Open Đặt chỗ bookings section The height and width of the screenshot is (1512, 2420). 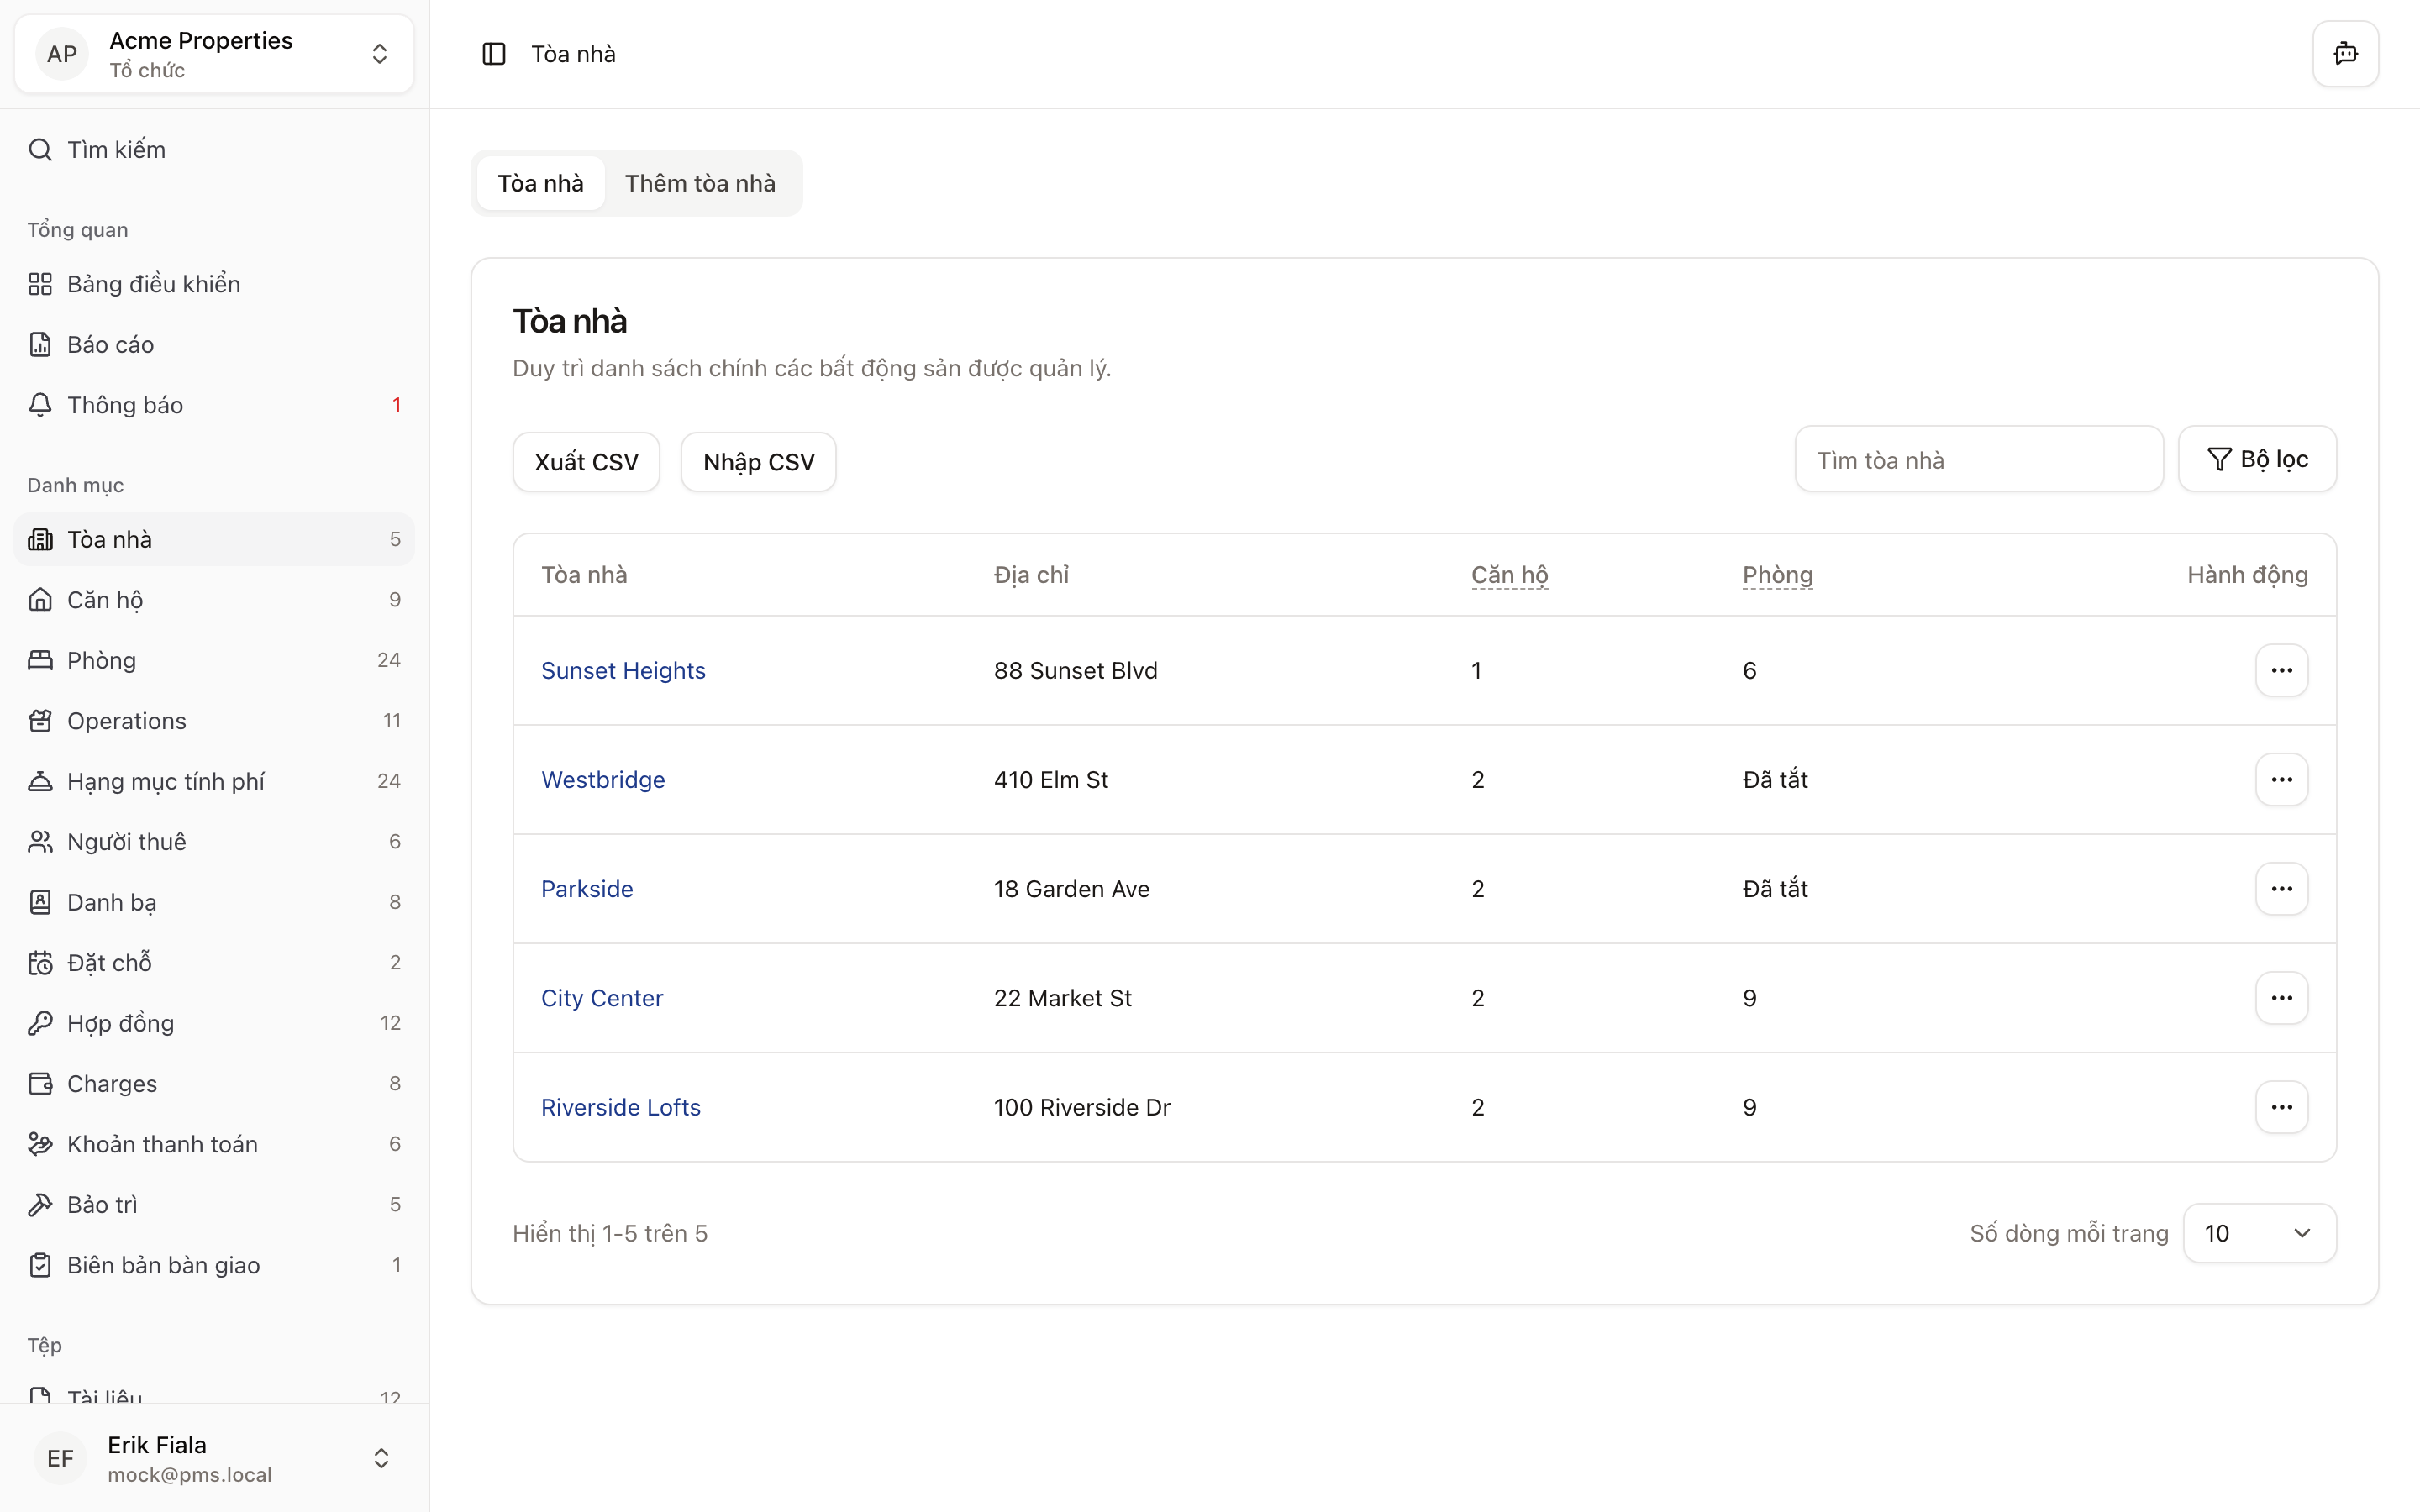[109, 963]
